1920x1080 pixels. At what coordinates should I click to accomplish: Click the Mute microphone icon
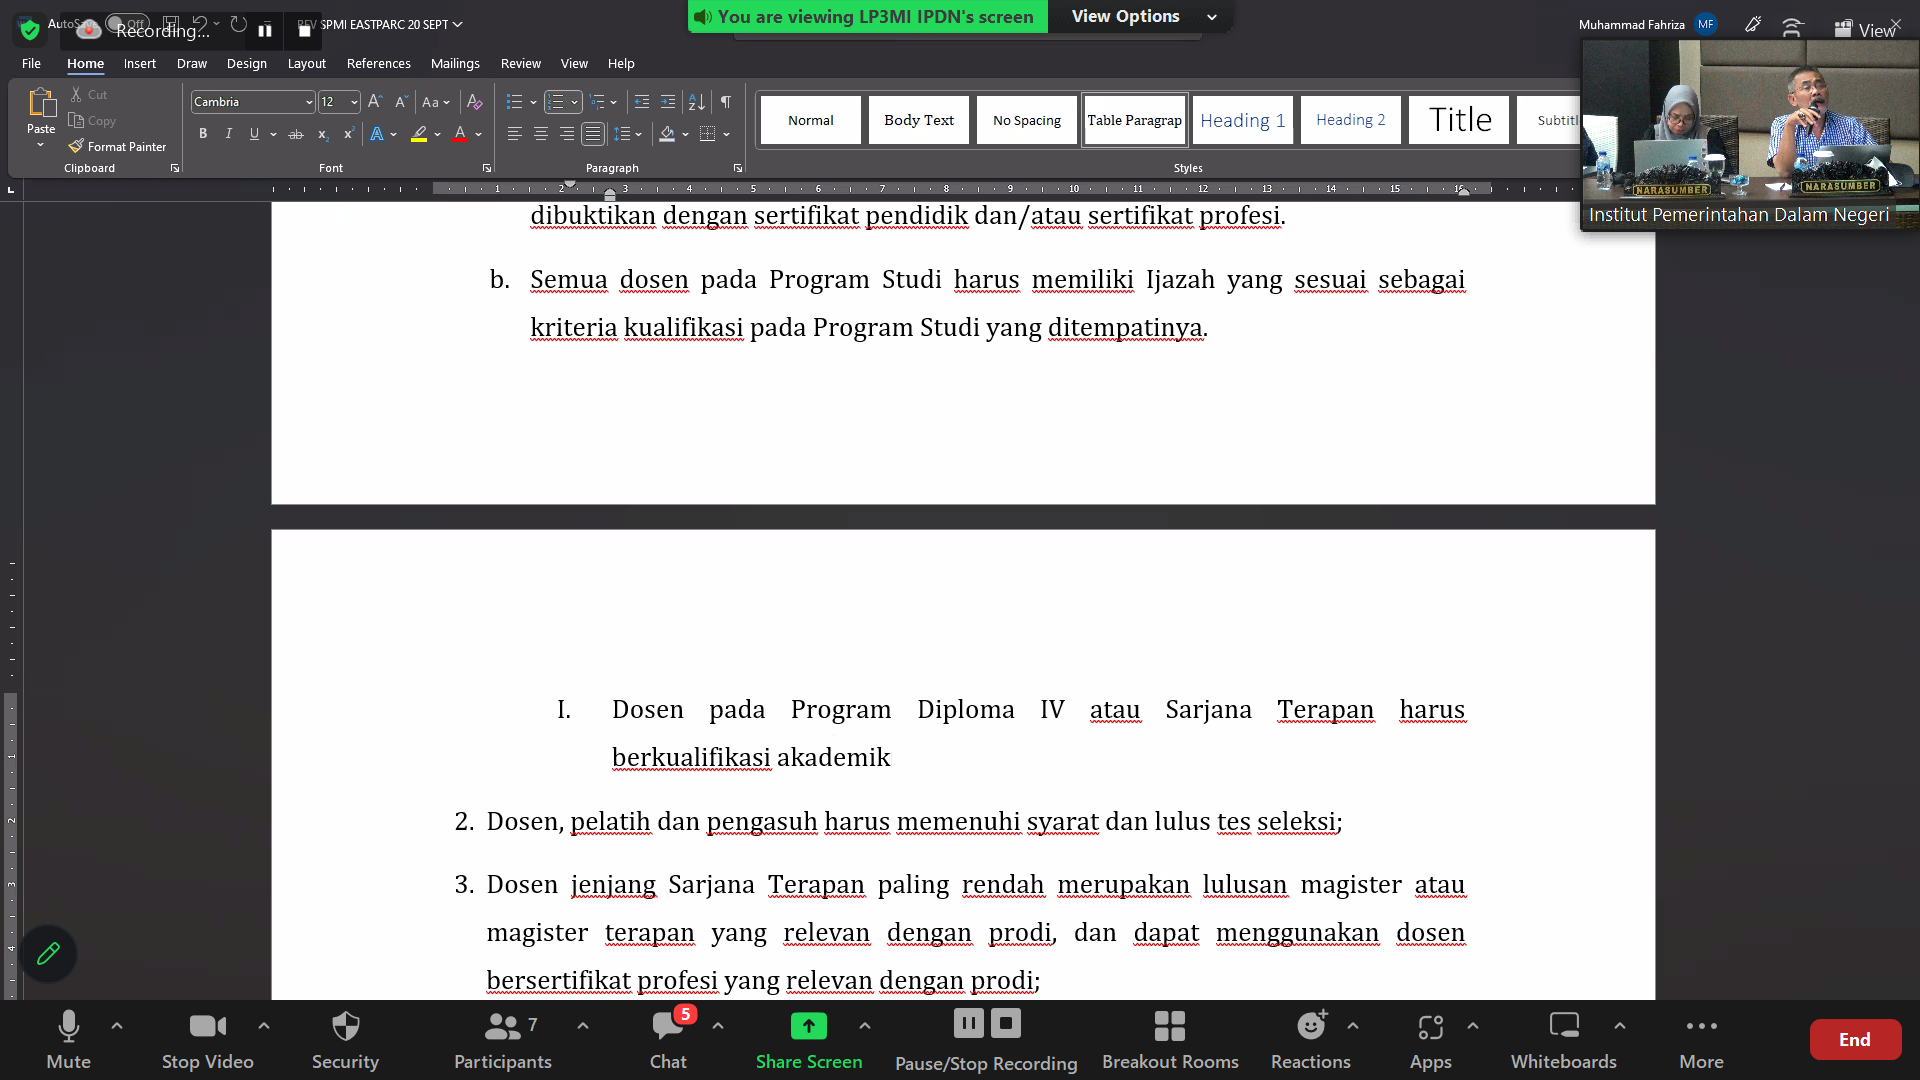point(69,1026)
